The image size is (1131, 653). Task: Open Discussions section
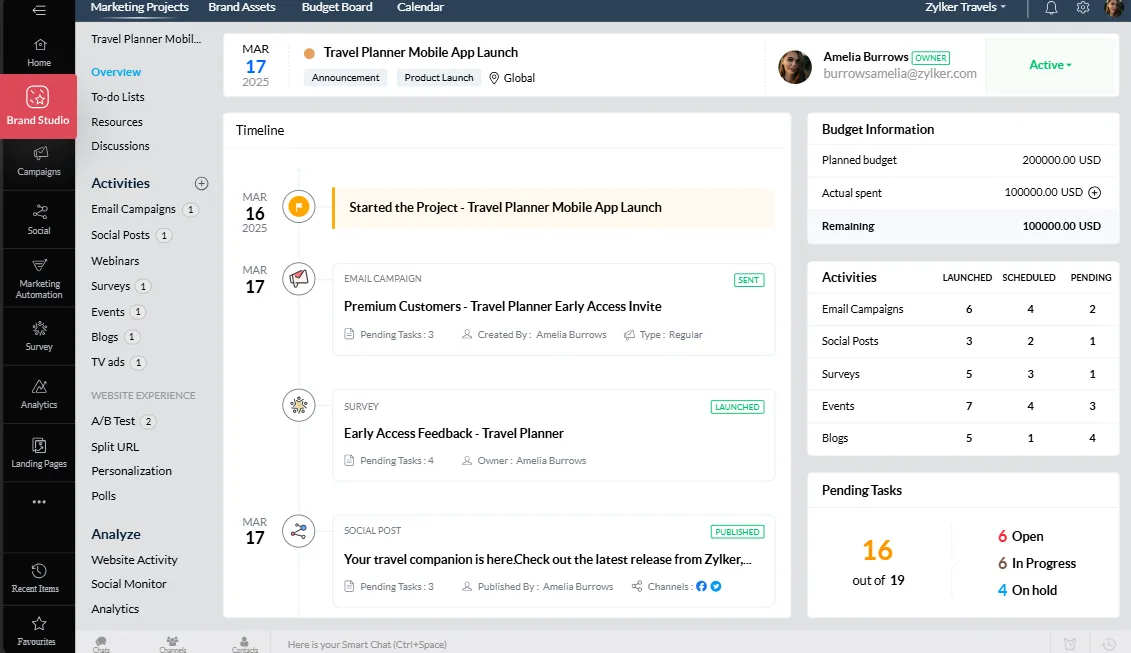pyautogui.click(x=120, y=146)
